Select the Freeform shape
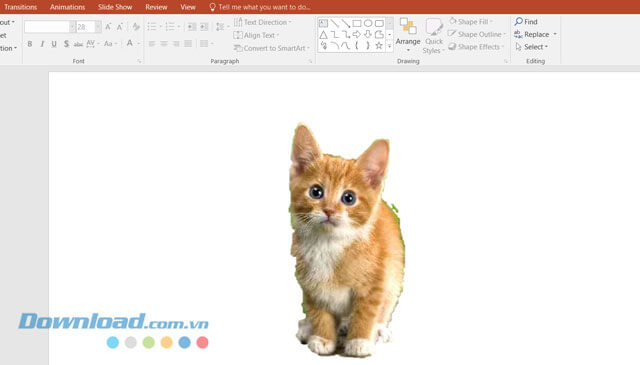Image resolution: width=640 pixels, height=365 pixels. [379, 35]
